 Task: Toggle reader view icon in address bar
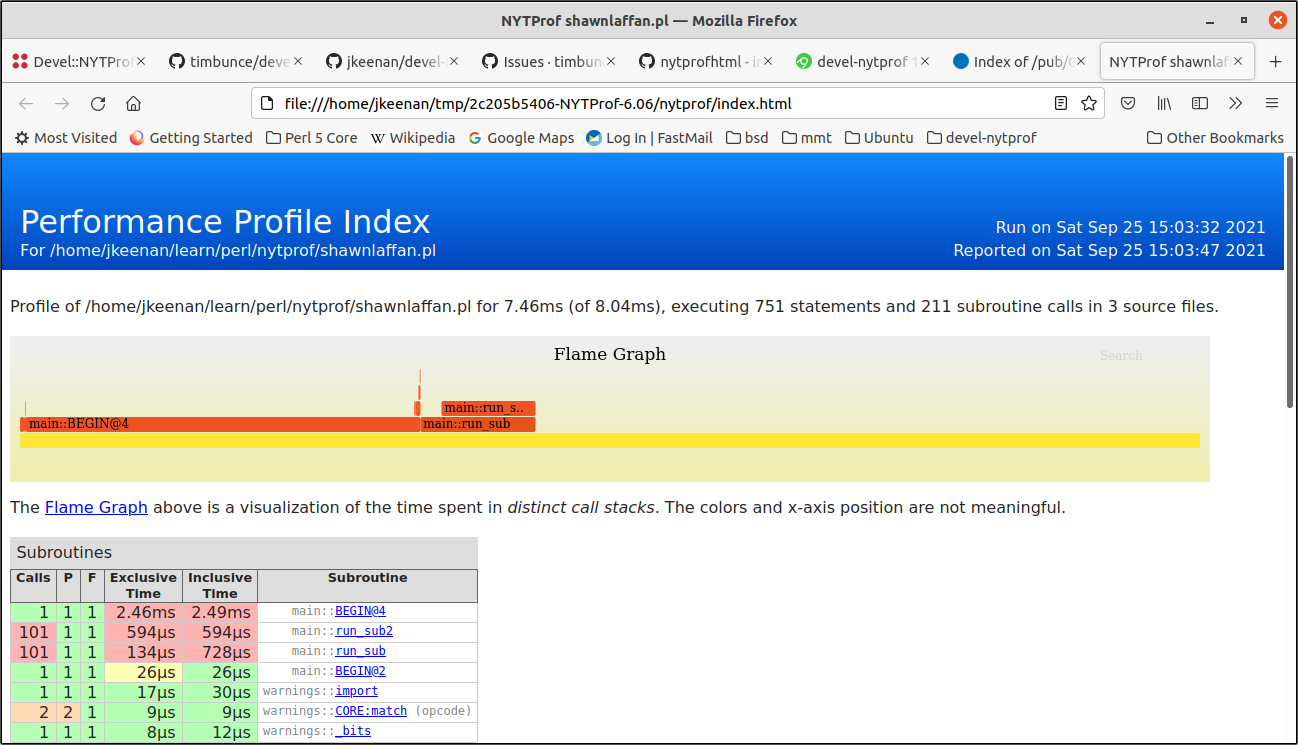click(x=1062, y=103)
